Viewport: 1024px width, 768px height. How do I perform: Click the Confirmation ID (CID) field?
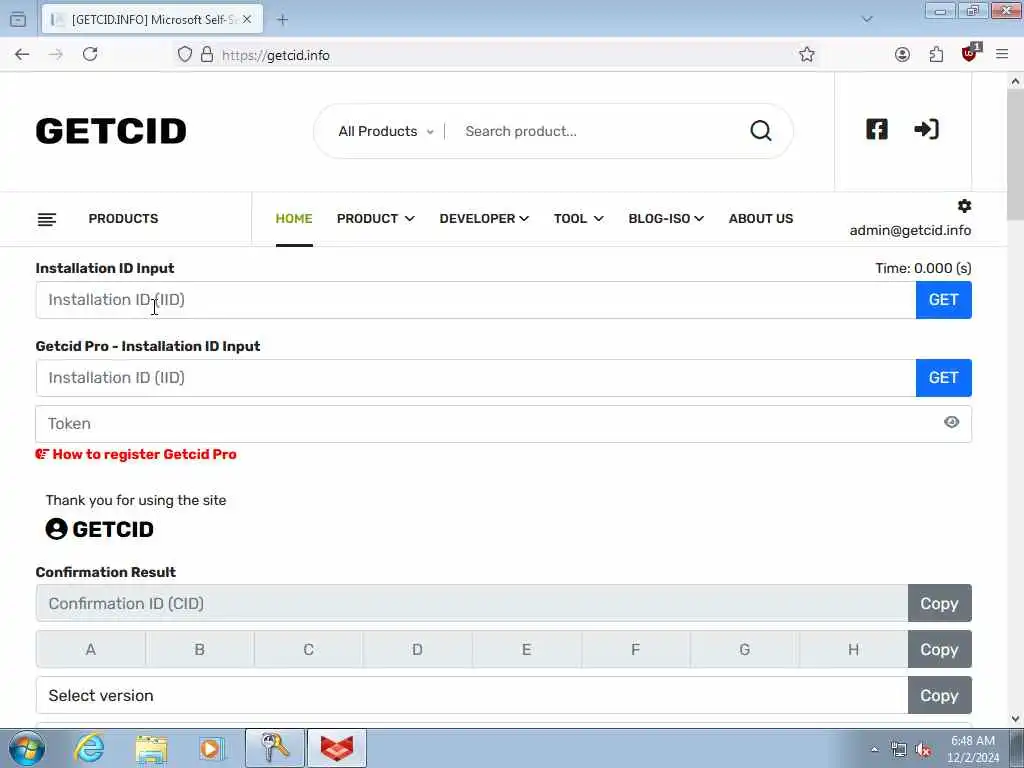click(x=472, y=603)
